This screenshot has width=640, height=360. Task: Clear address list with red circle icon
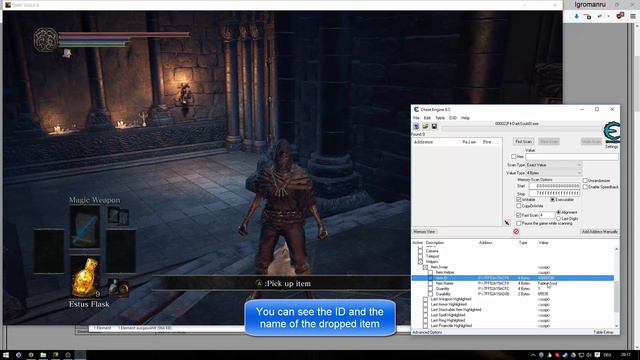pyautogui.click(x=516, y=231)
